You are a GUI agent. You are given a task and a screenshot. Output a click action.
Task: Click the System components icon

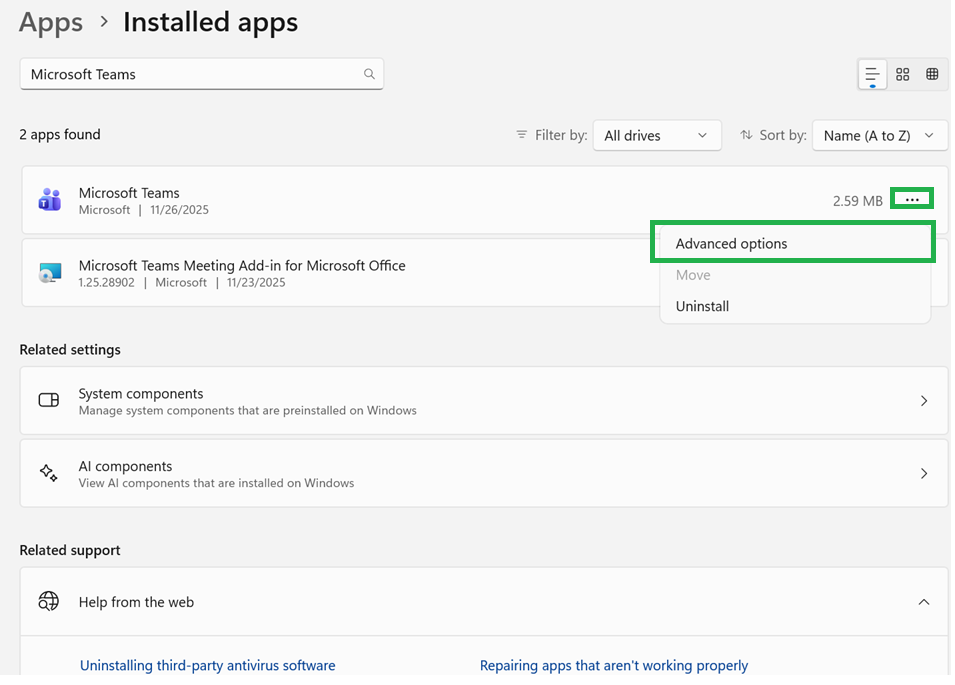[x=49, y=400]
